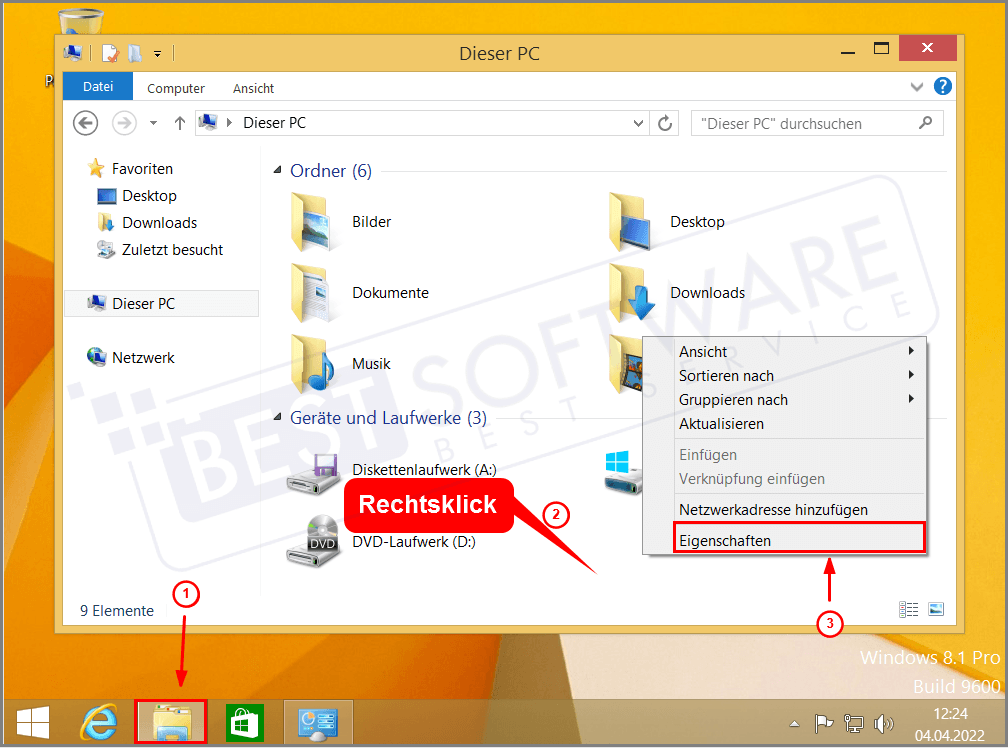
Task: Switch to details view using the status bar toggle
Action: point(908,608)
